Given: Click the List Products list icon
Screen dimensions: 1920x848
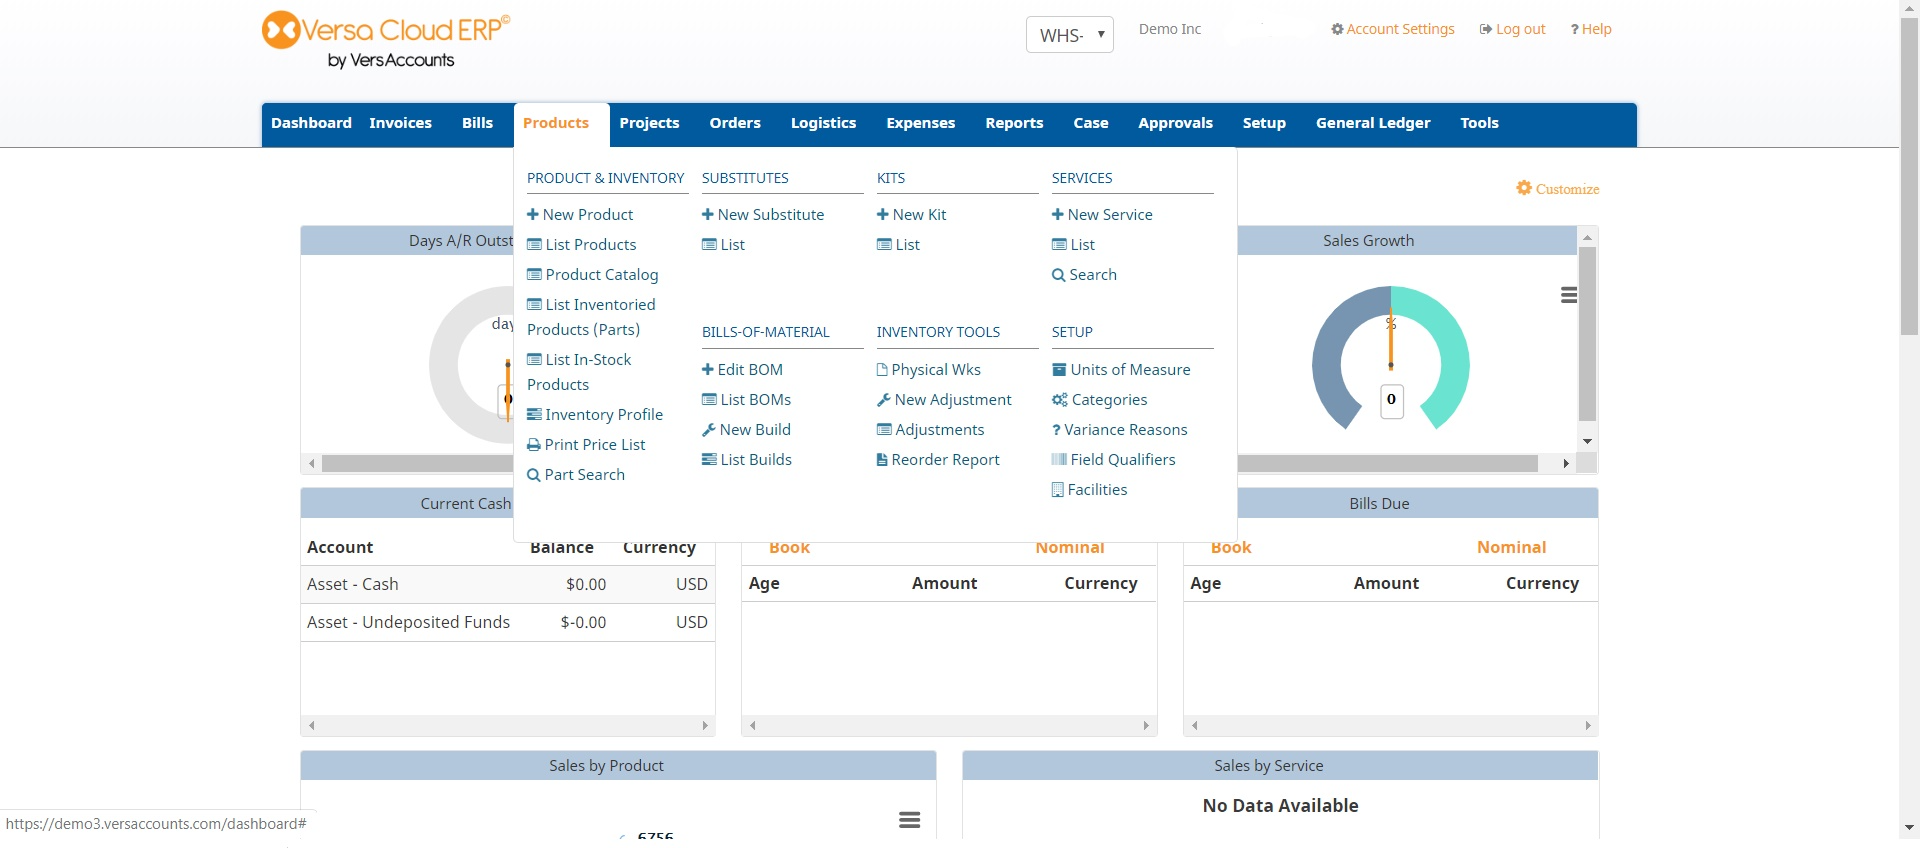Looking at the screenshot, I should tap(534, 244).
